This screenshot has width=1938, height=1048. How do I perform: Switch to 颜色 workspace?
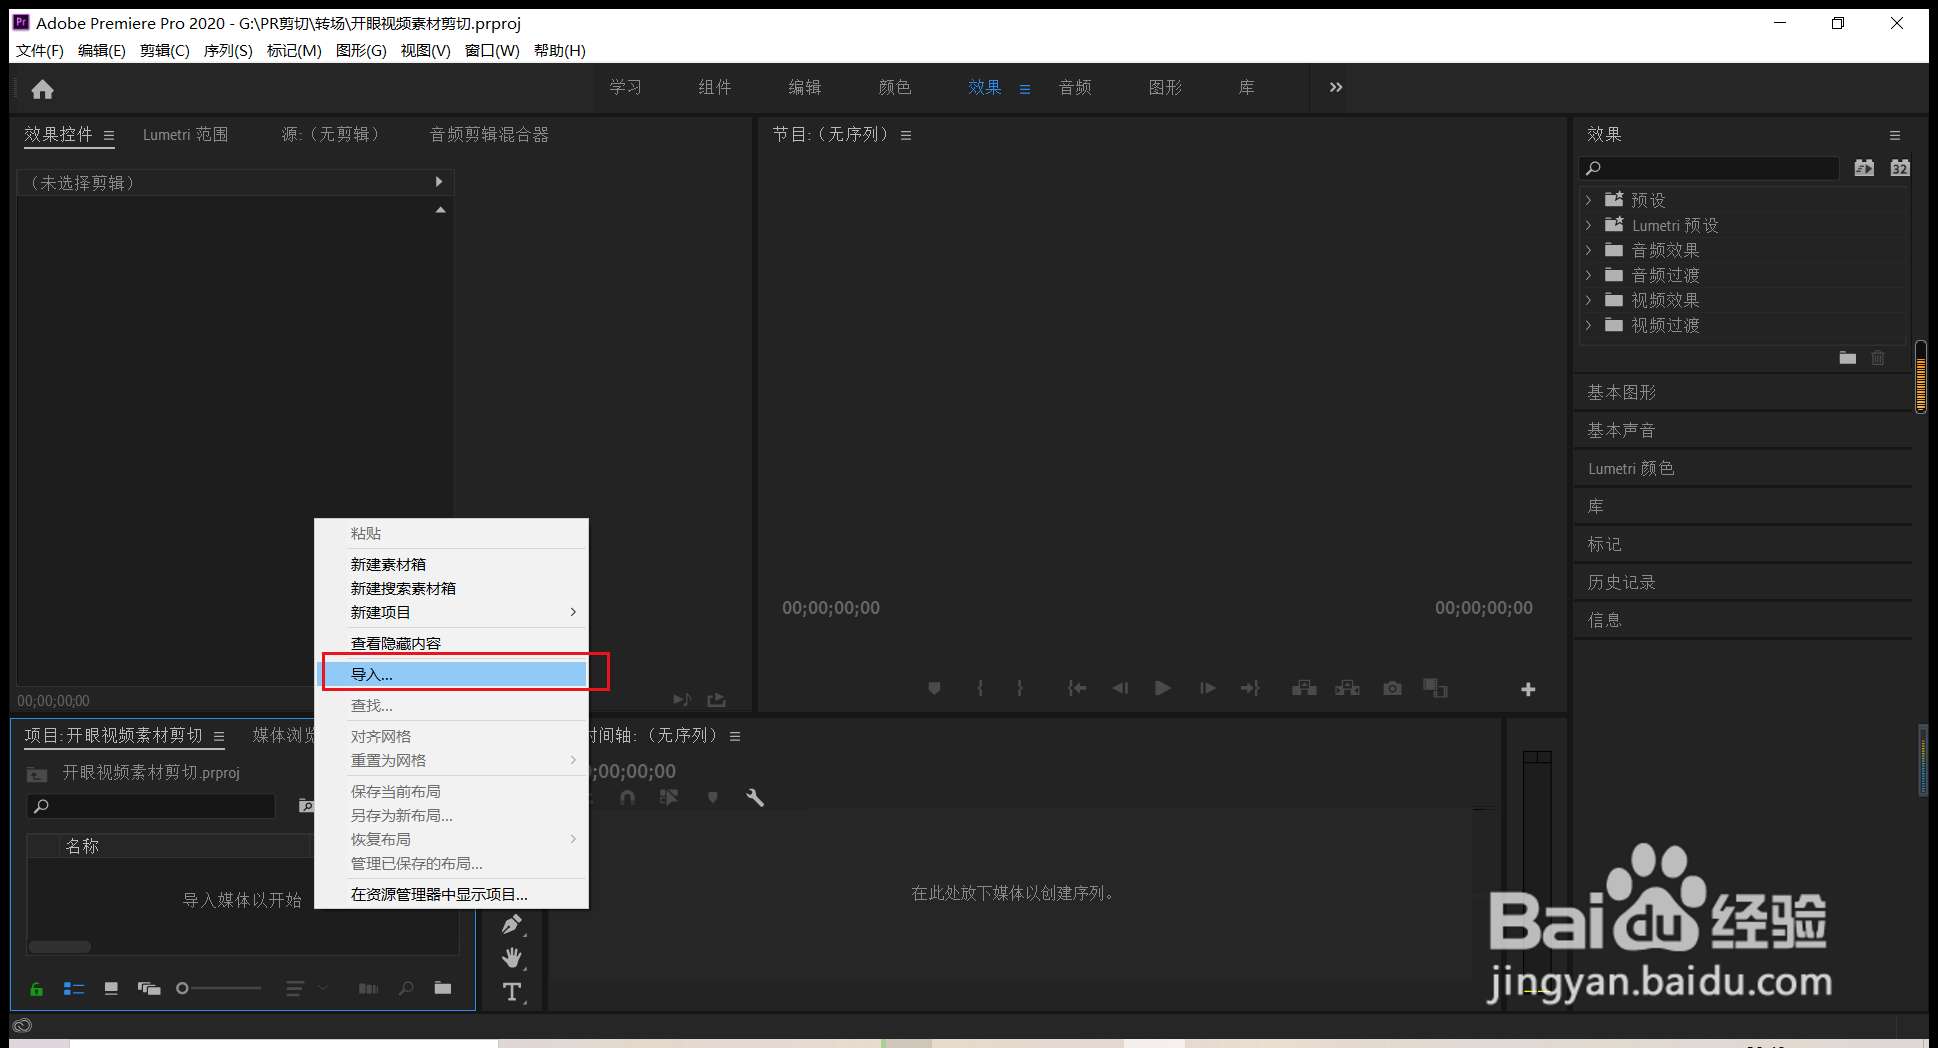(x=895, y=88)
